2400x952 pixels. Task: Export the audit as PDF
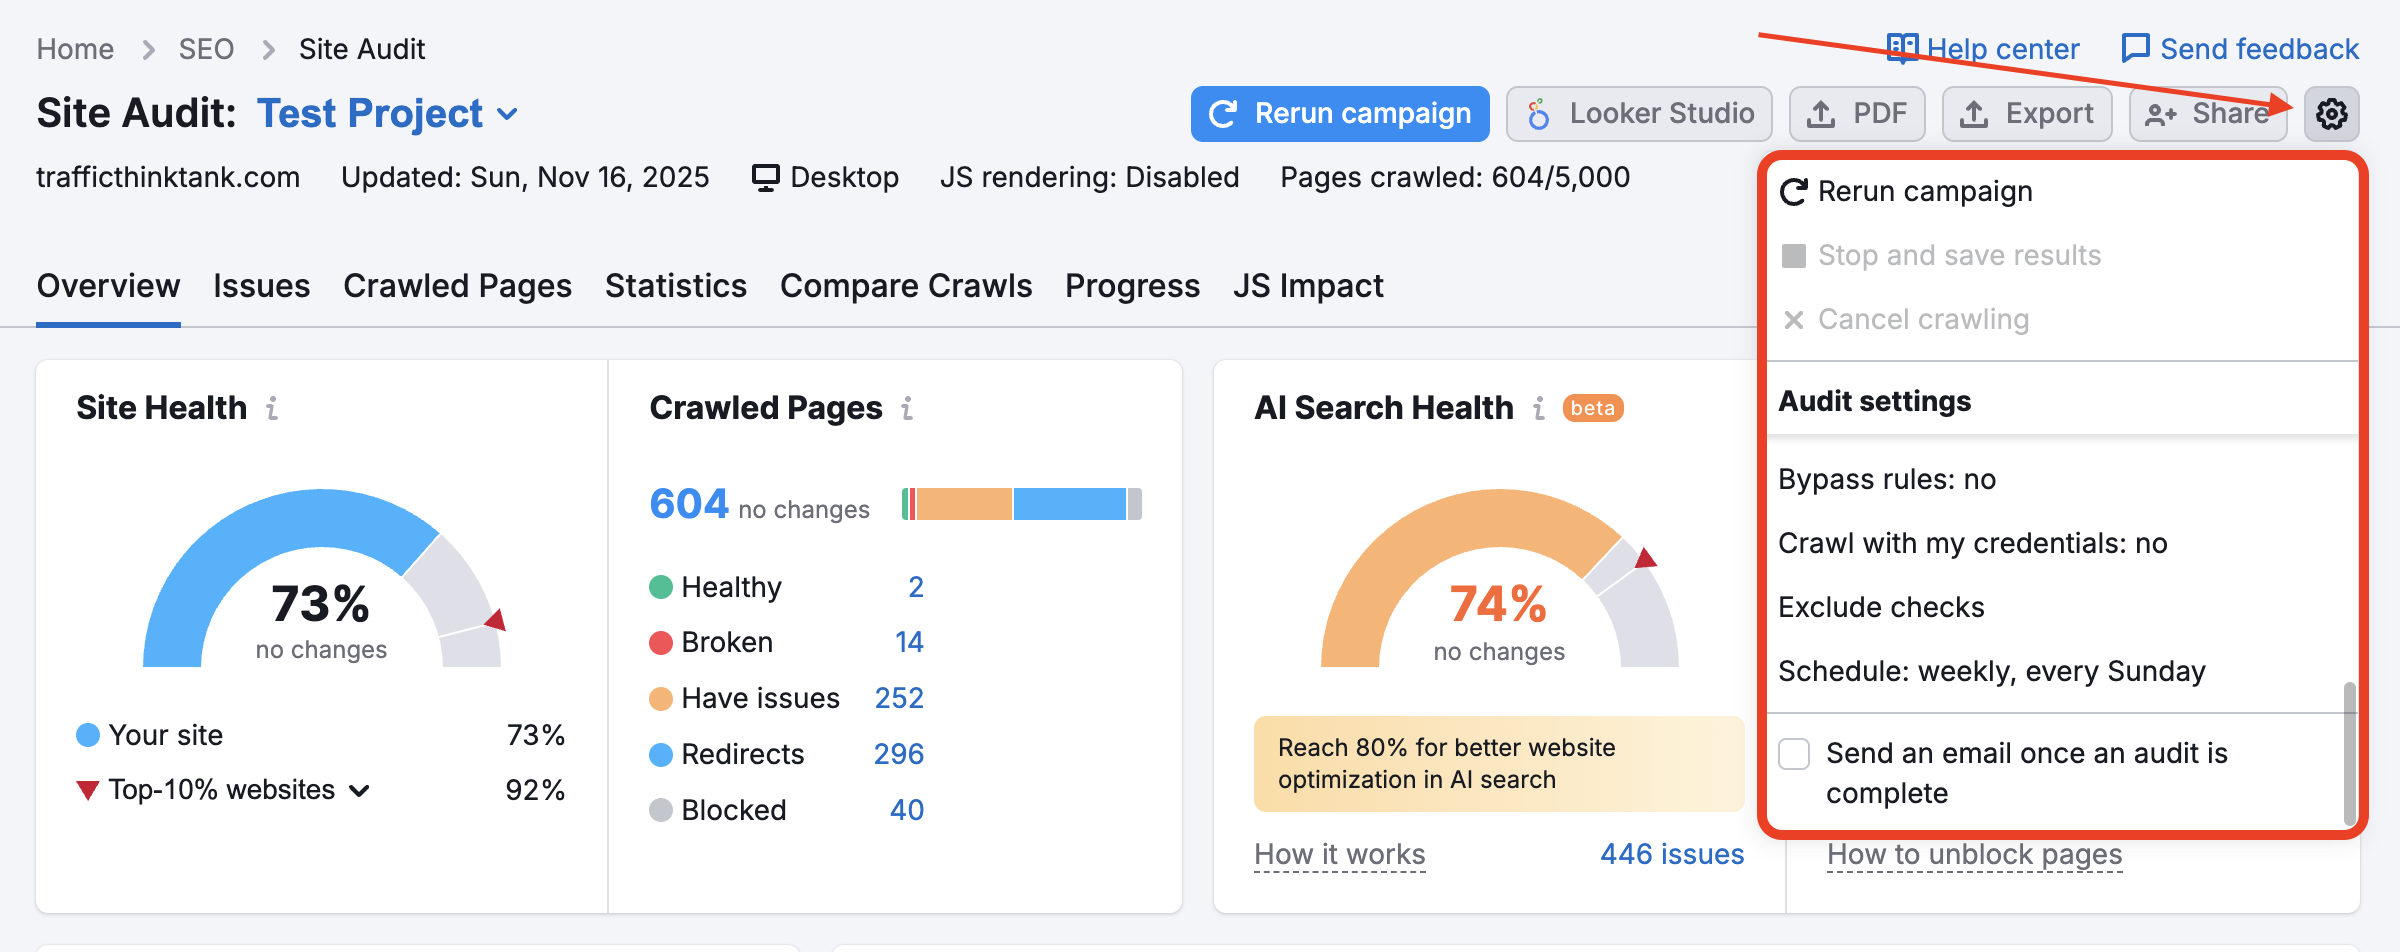click(x=1856, y=113)
